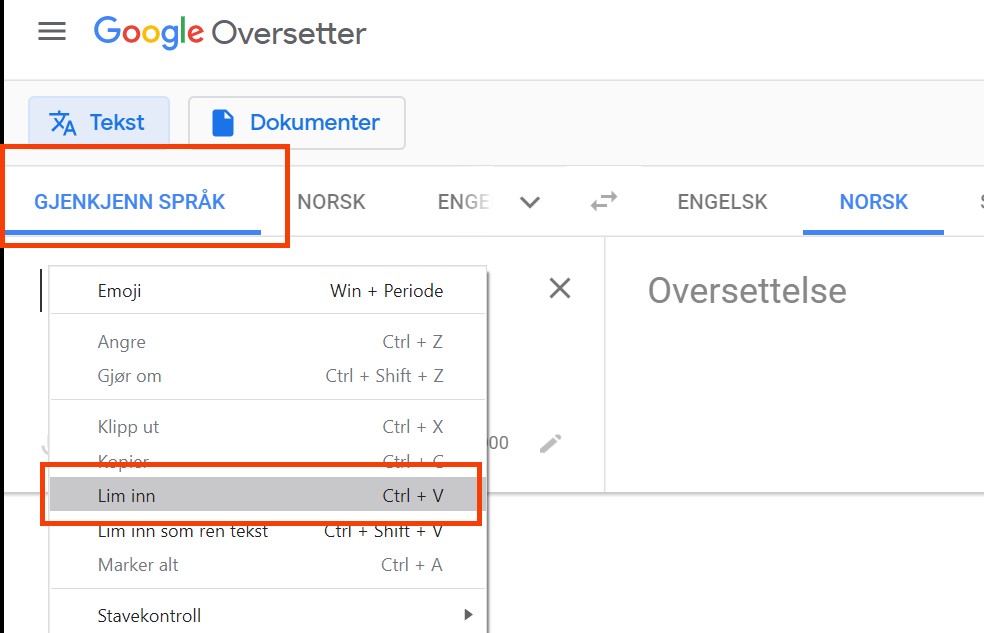Open the Dokumenter translation mode
The image size is (984, 633).
(x=297, y=123)
